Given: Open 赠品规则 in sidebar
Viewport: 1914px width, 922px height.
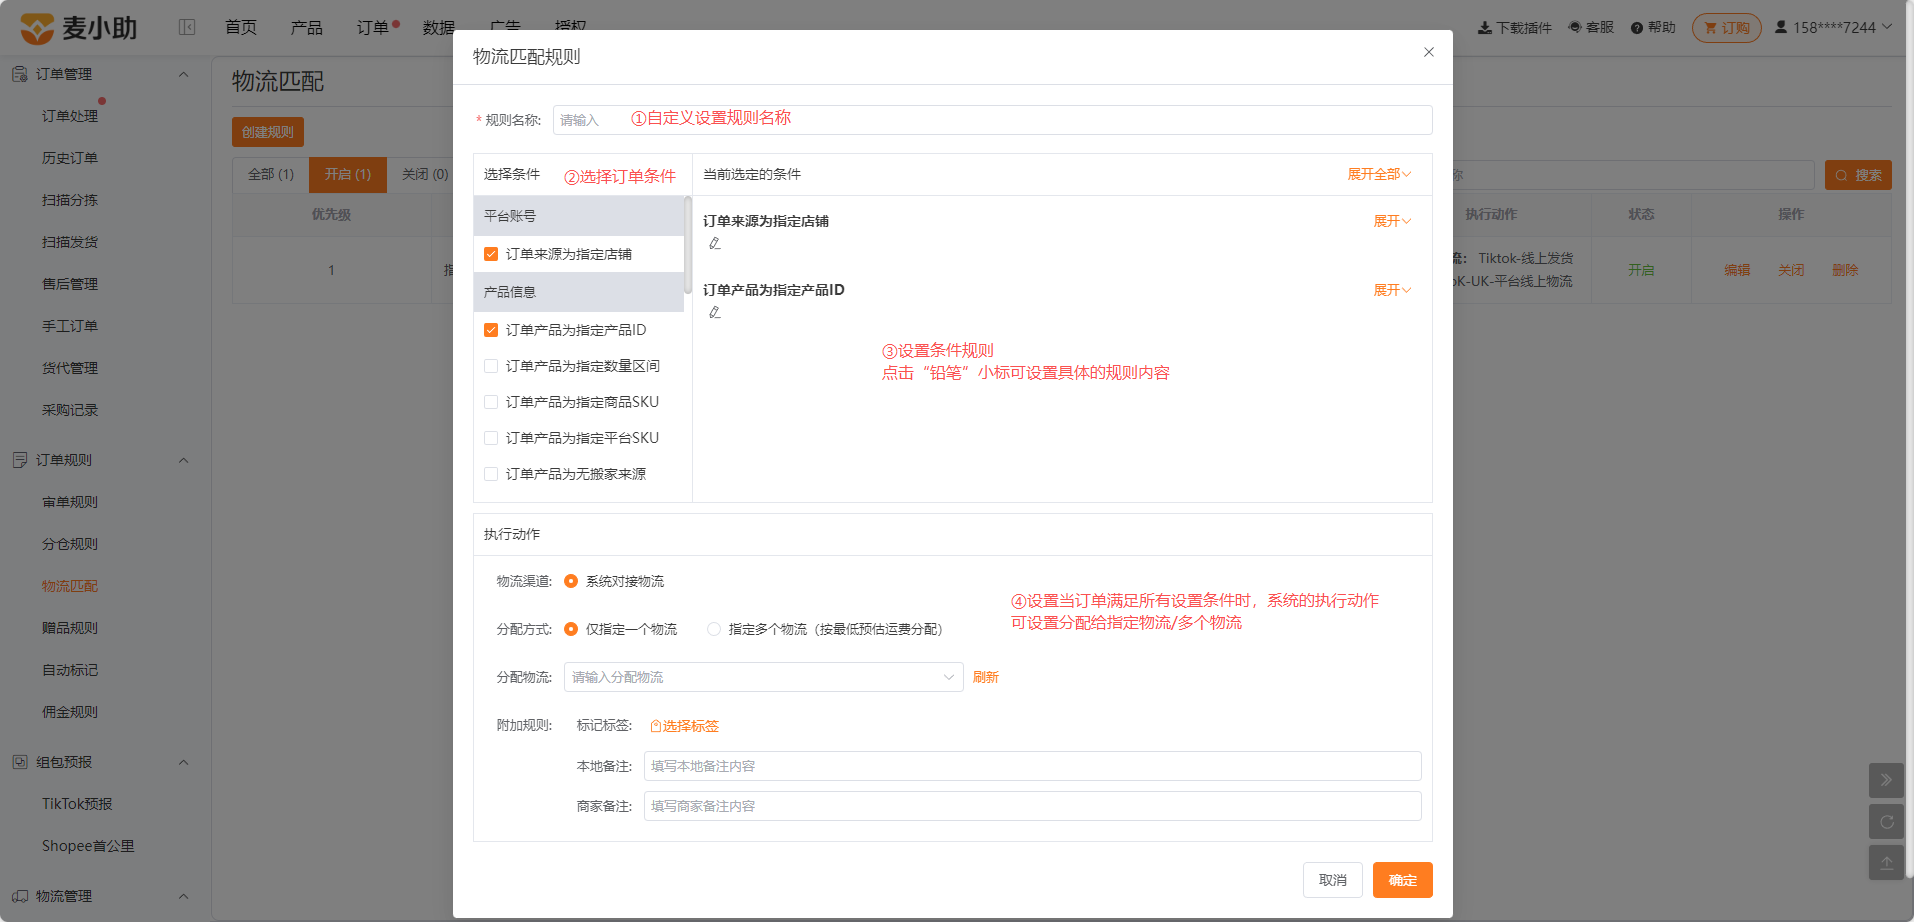Looking at the screenshot, I should 70,628.
